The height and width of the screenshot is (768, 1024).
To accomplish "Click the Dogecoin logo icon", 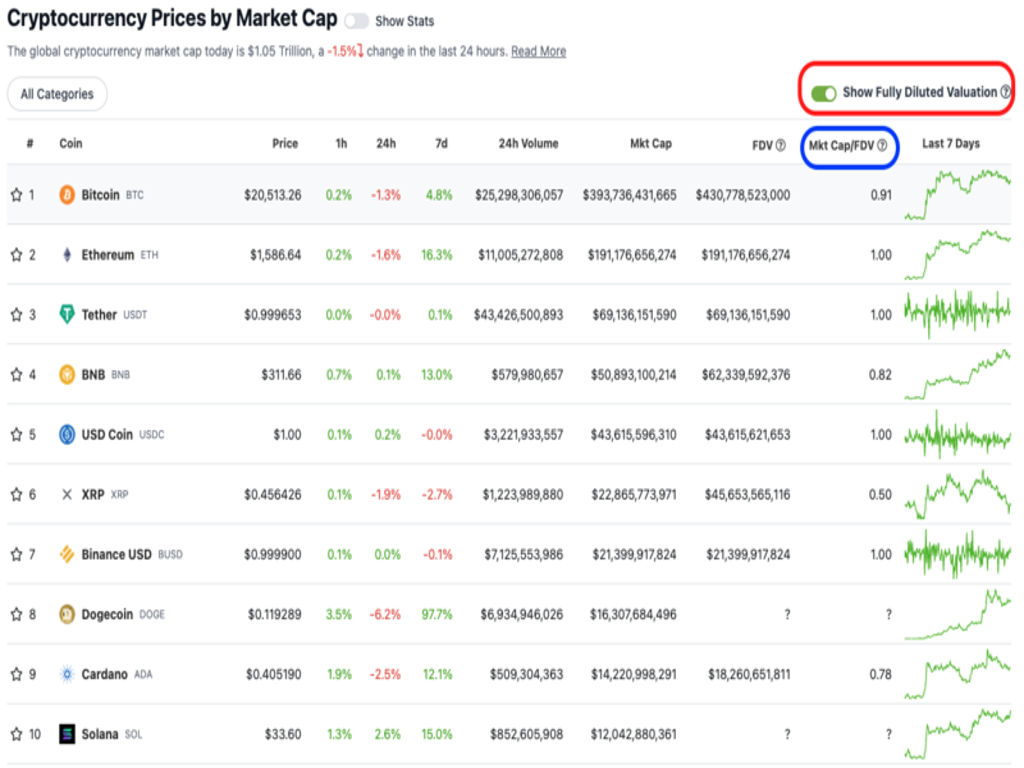I will (x=67, y=614).
